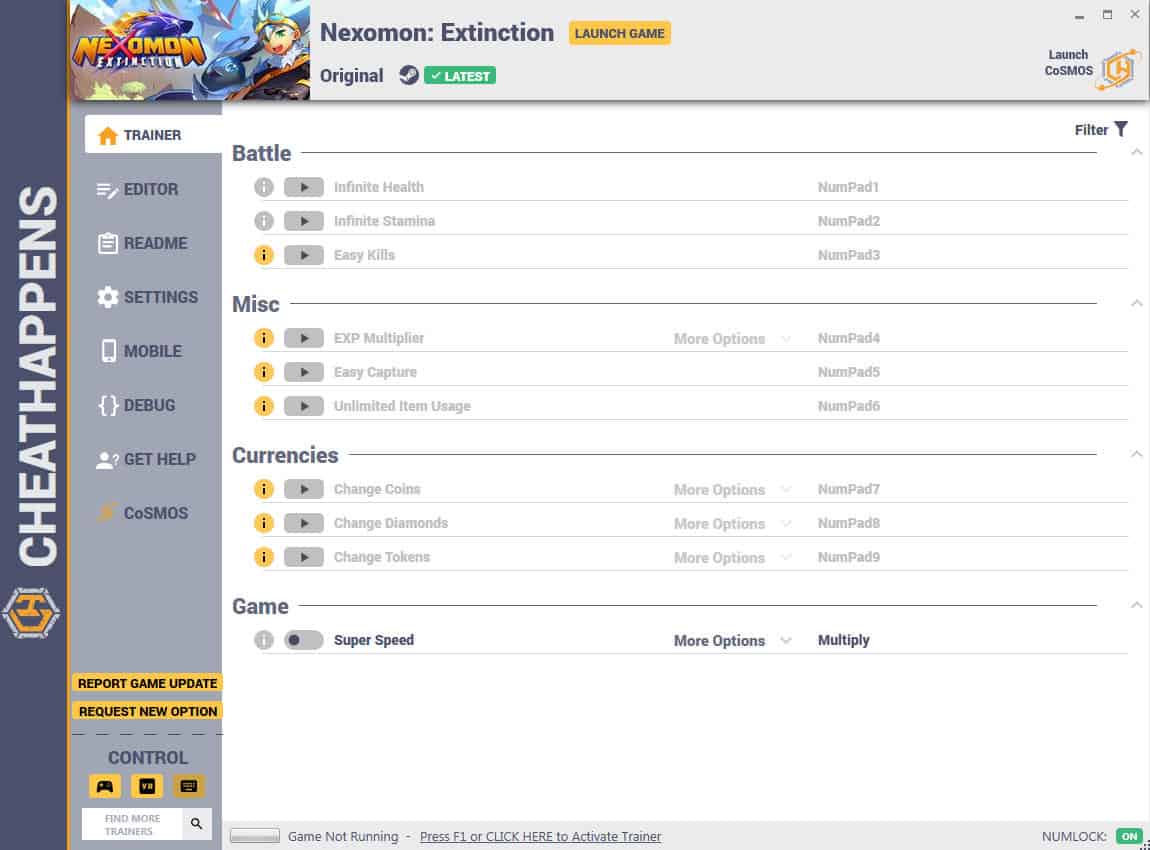Launch CoSMOS via hexagon logo icon
The width and height of the screenshot is (1150, 850).
tap(1118, 70)
